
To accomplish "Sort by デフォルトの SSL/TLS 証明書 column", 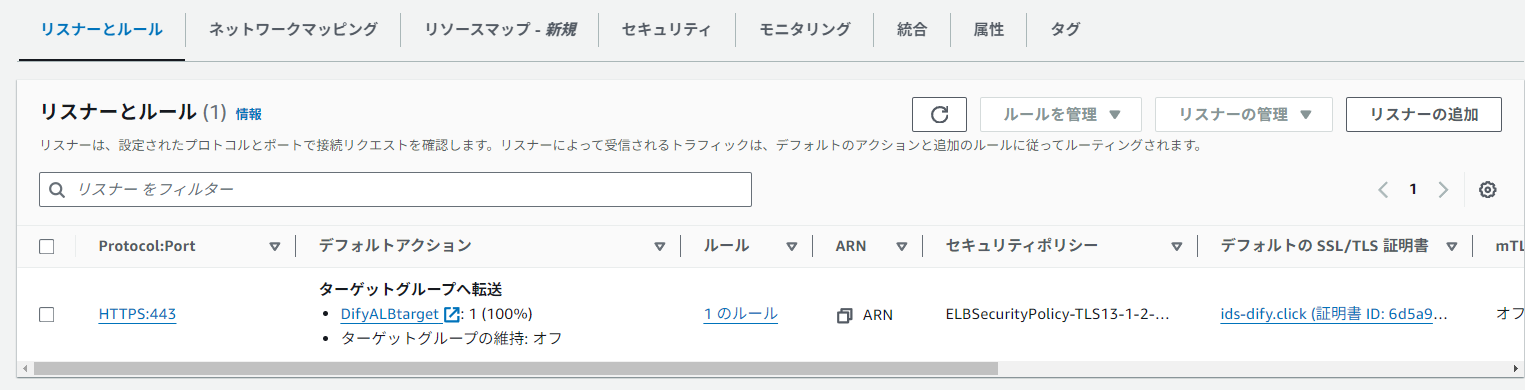I will 1451,246.
